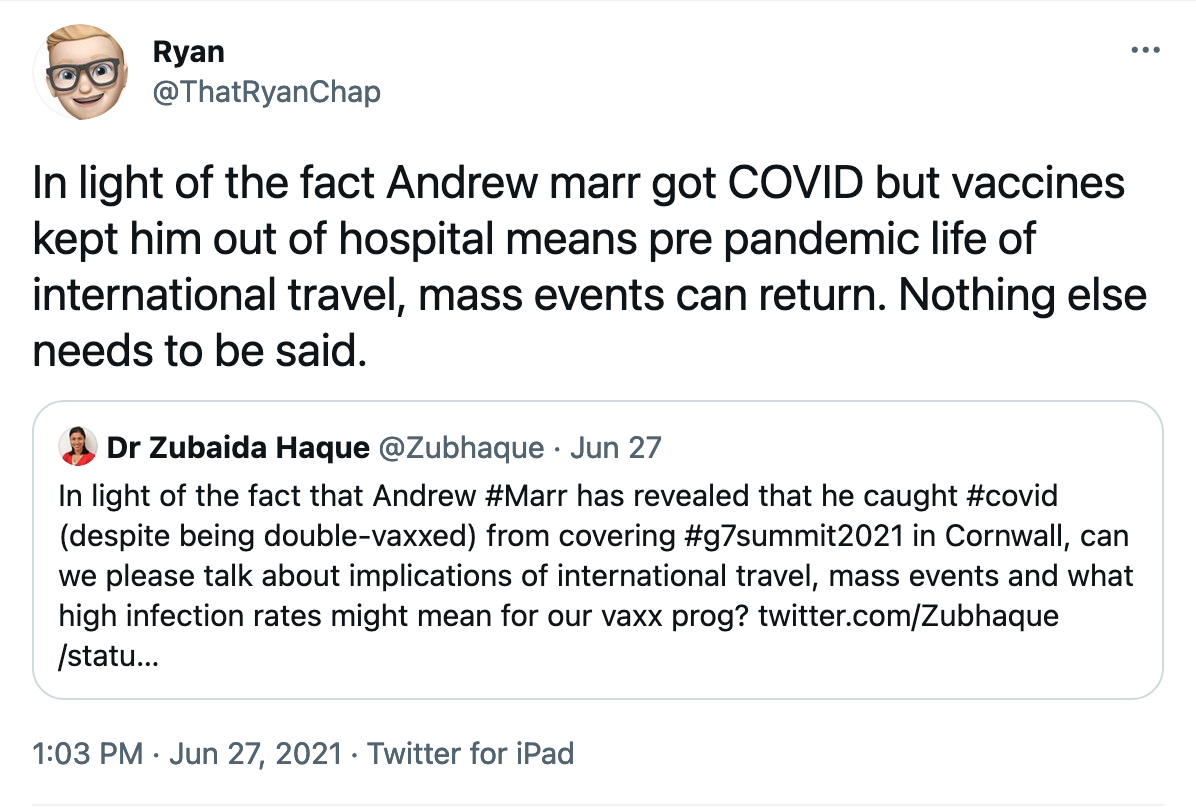Open the #Marr hashtag
The height and width of the screenshot is (810, 1196).
tap(526, 496)
